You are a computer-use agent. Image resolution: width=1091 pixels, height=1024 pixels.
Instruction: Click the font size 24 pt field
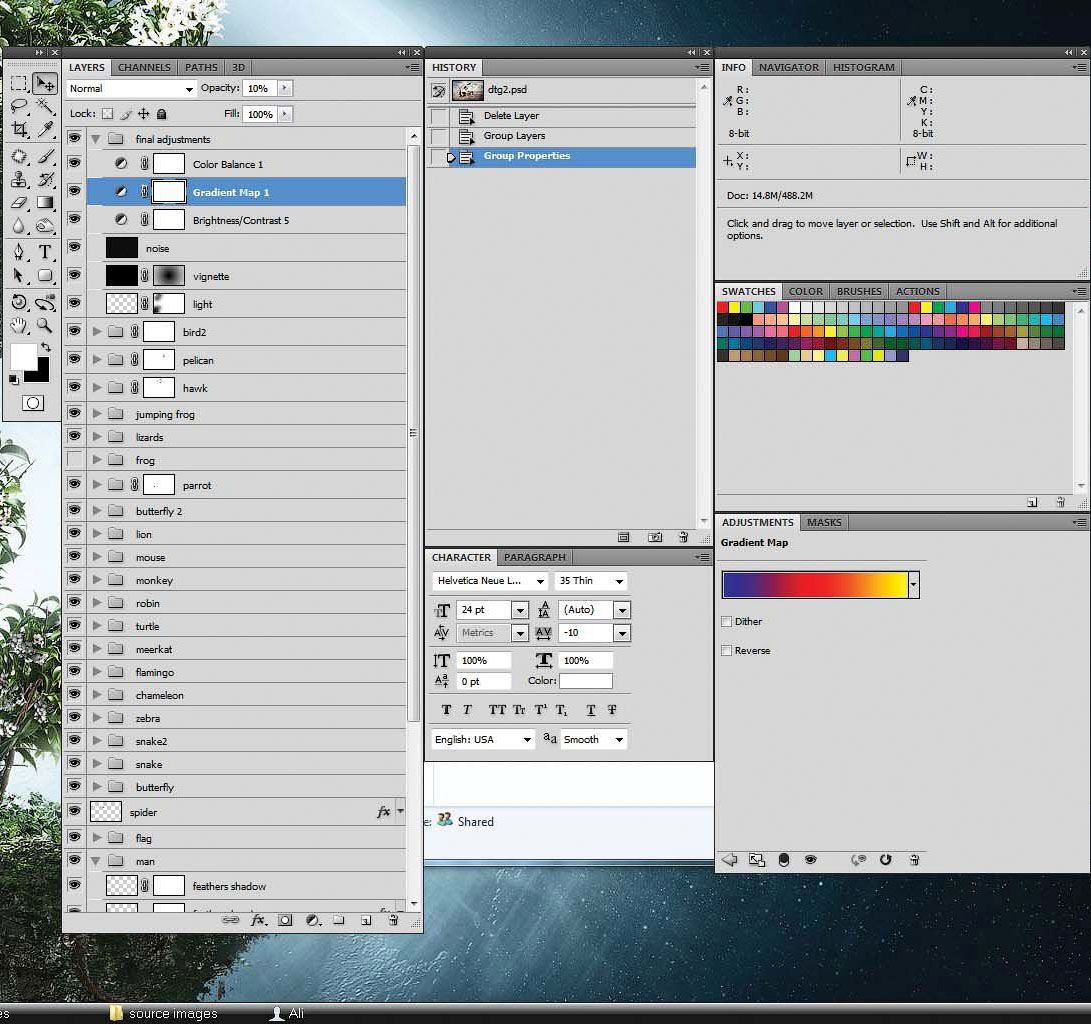click(484, 610)
